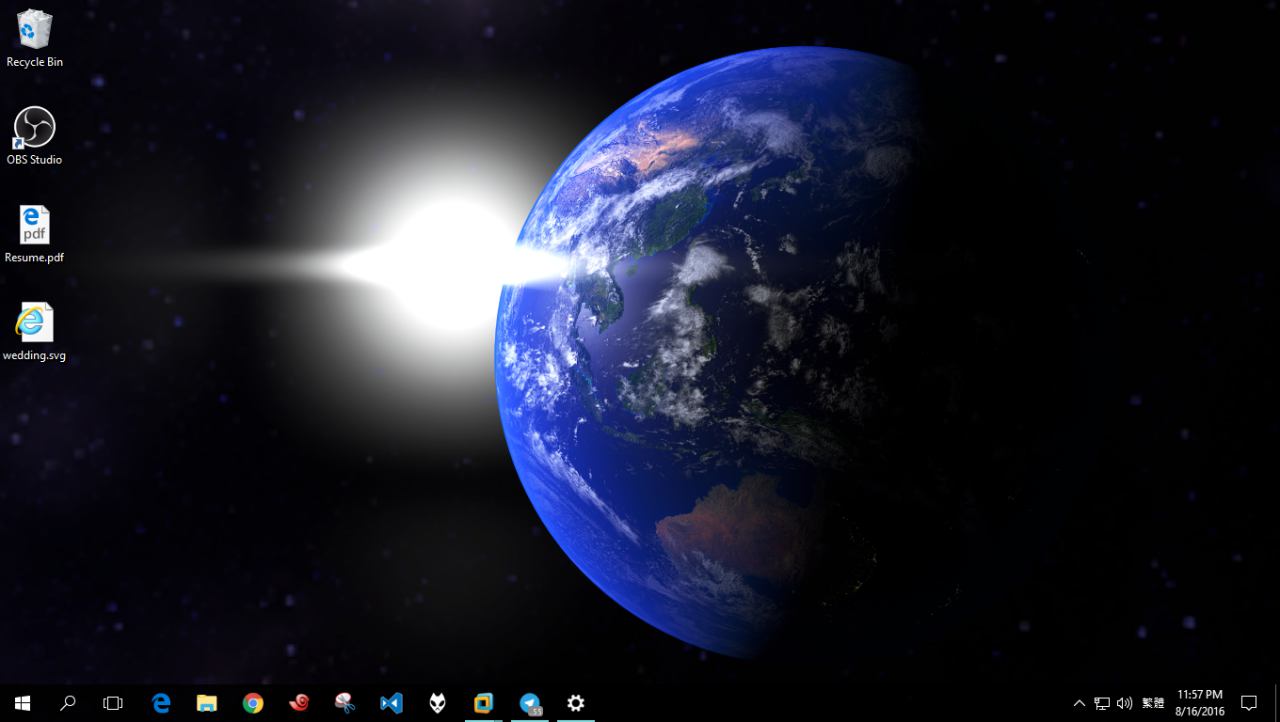This screenshot has width=1280, height=722.
Task: Open the Windows Start menu
Action: (22, 703)
